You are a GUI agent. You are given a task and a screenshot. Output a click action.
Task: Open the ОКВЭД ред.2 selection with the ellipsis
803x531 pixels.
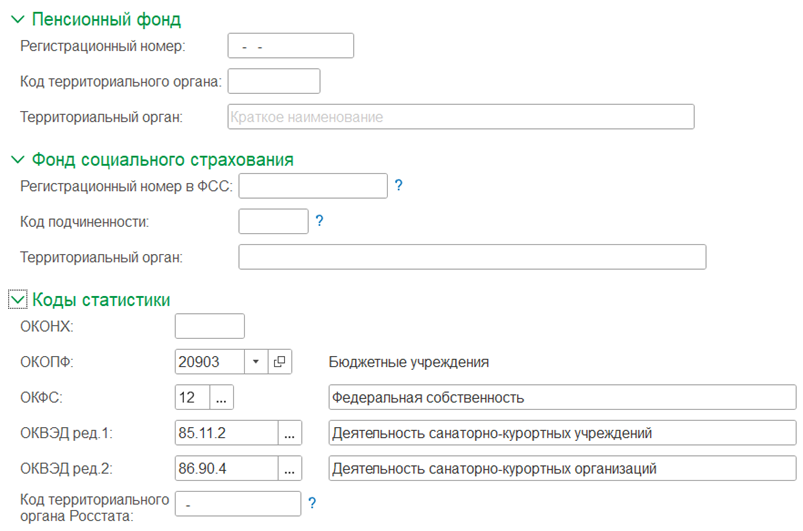tap(290, 469)
